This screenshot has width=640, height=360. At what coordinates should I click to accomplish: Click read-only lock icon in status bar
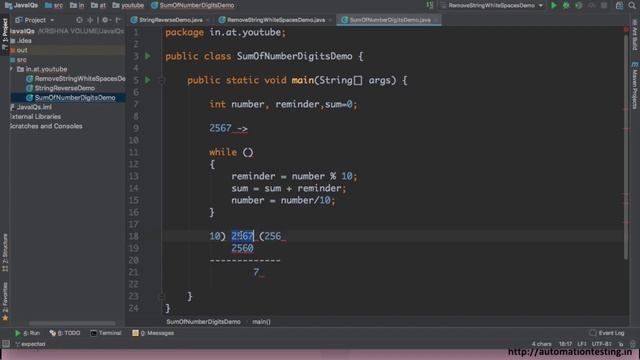pos(620,344)
